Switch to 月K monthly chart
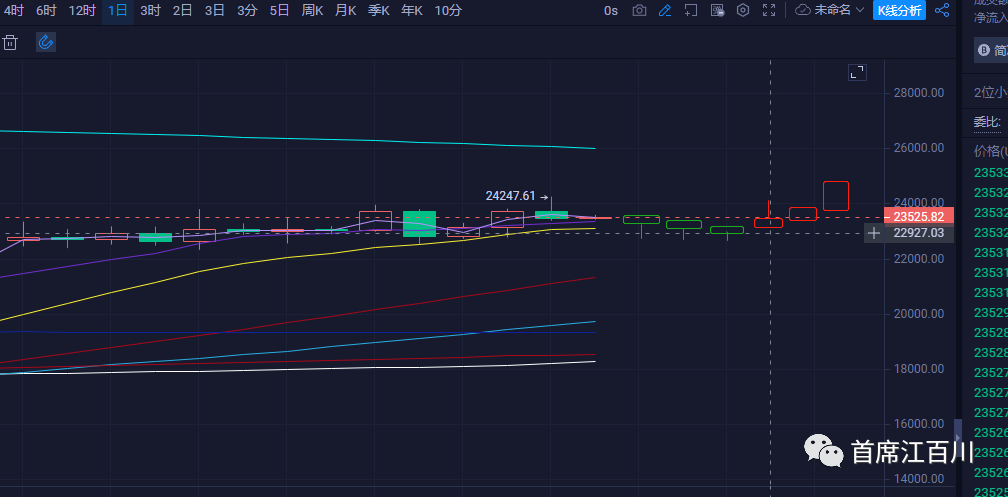 pos(346,10)
